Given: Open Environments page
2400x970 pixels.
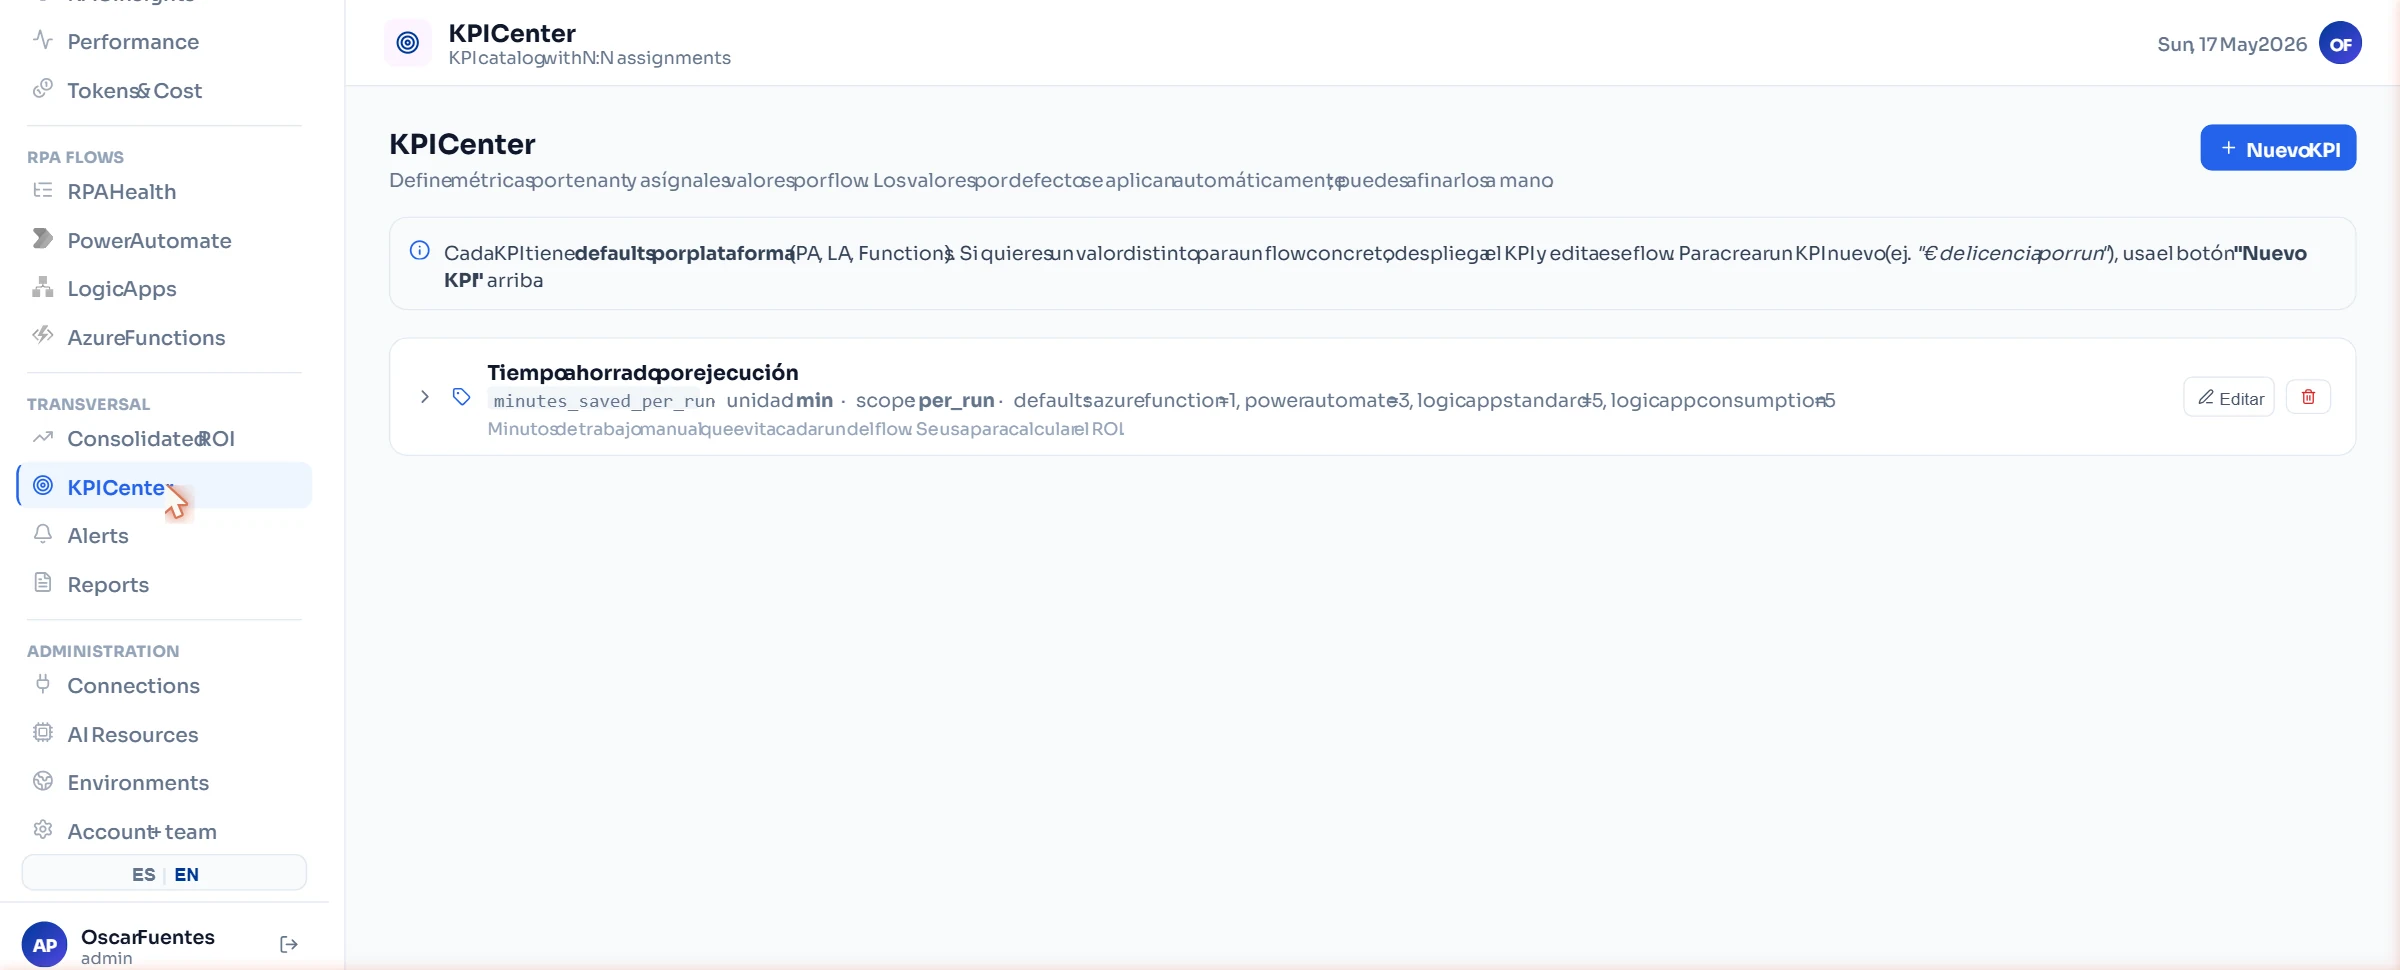Looking at the screenshot, I should tap(164, 783).
